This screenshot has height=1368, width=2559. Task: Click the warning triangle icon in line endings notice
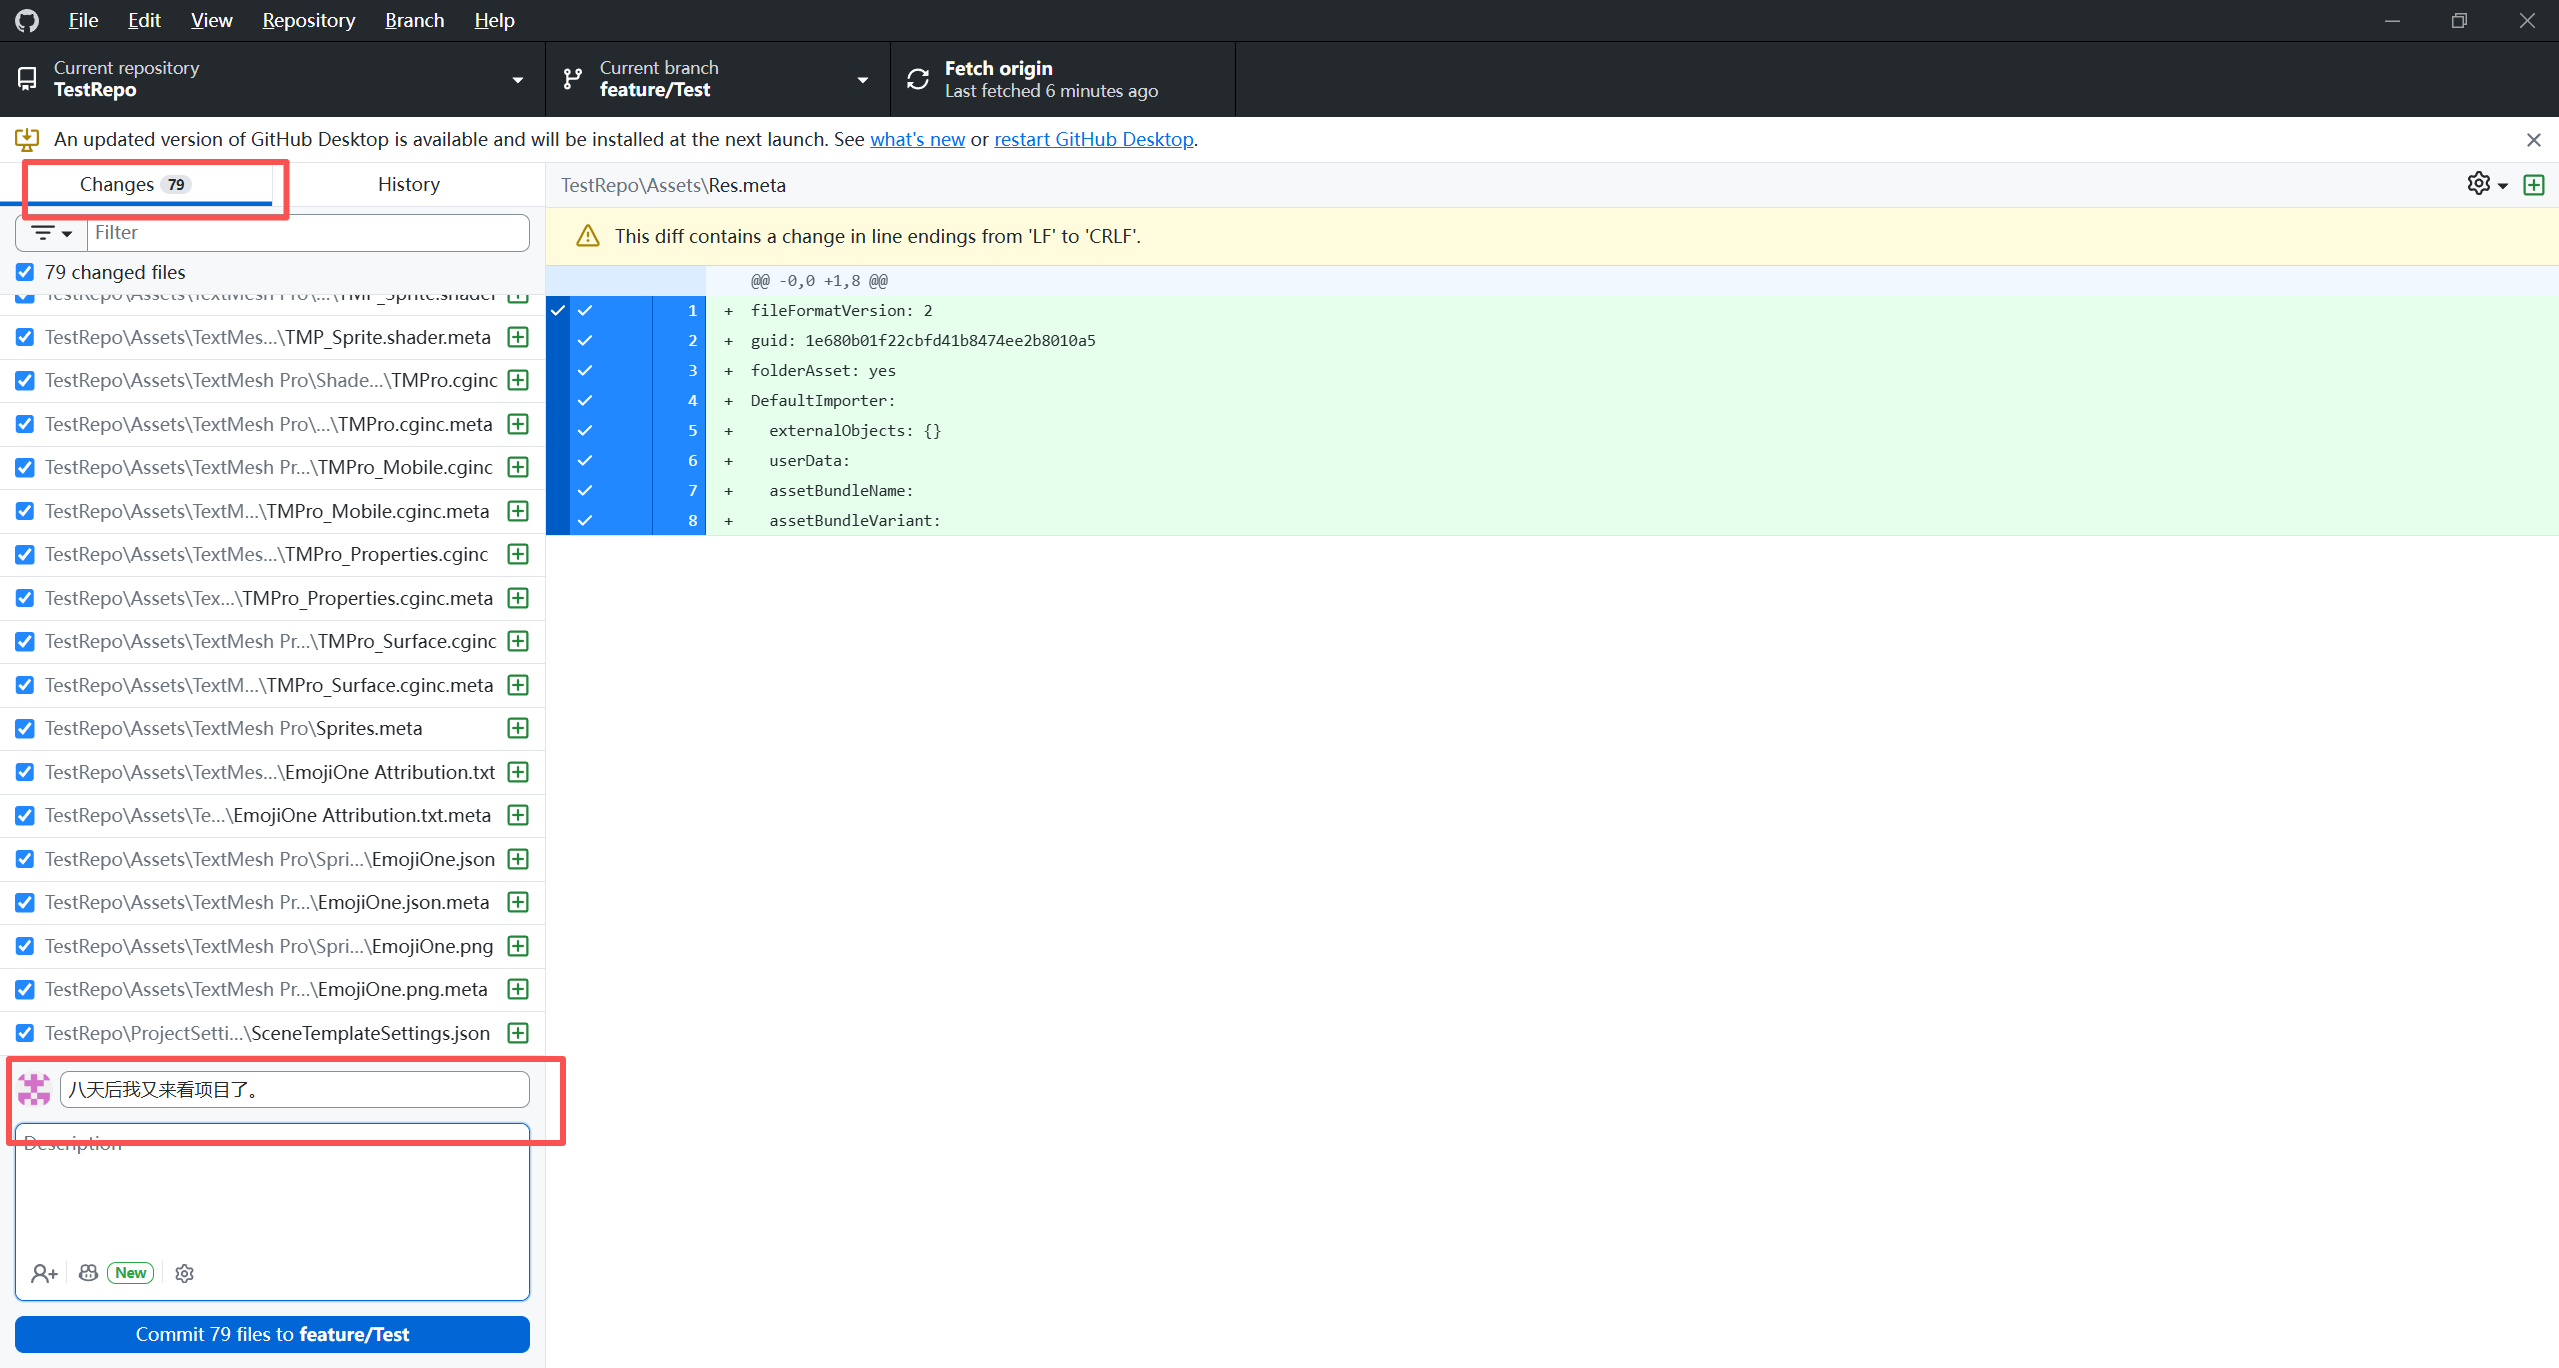588,236
